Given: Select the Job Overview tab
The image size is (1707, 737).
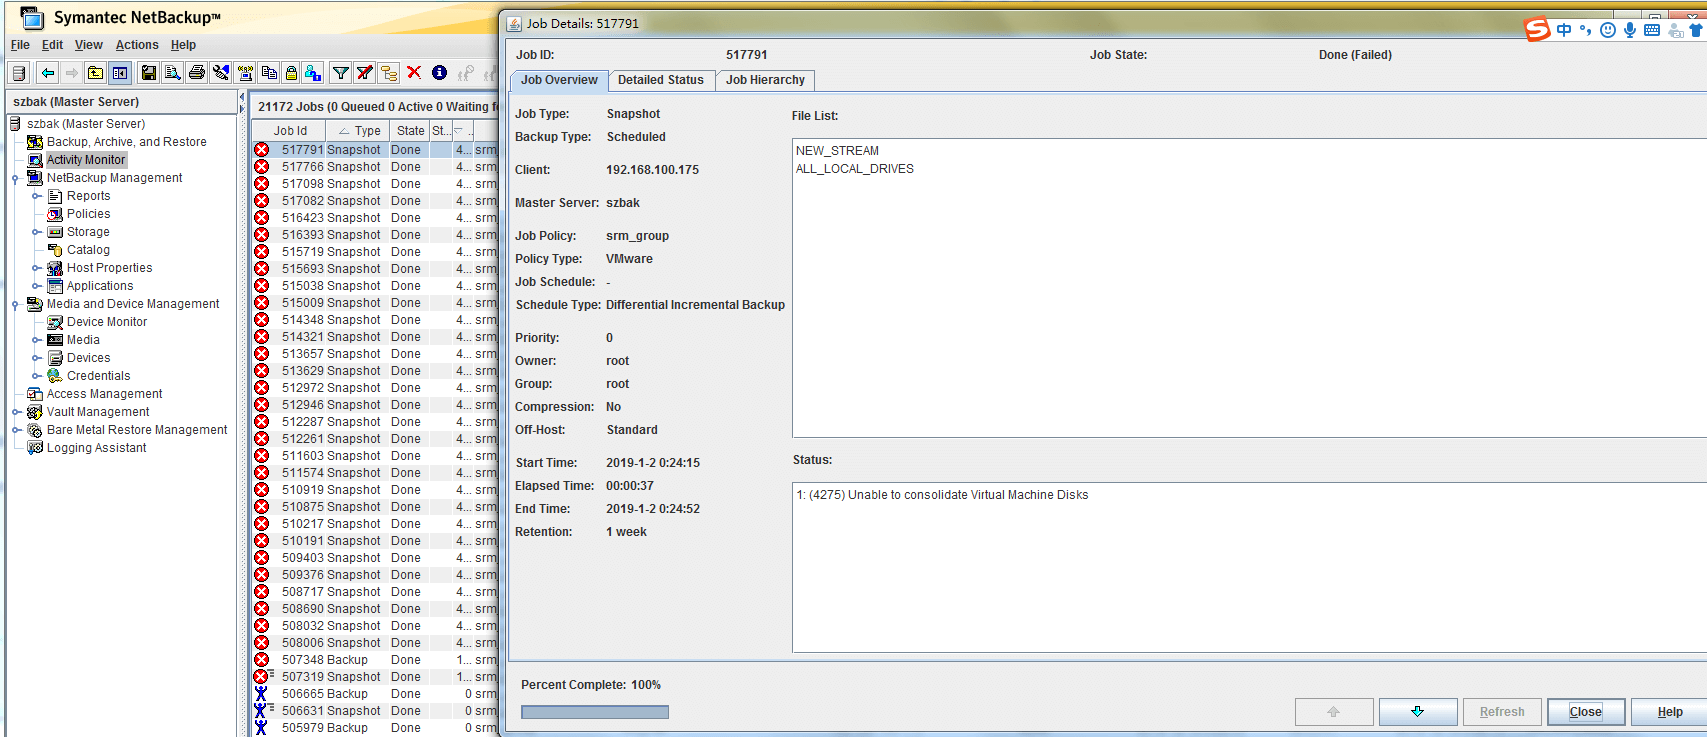Looking at the screenshot, I should tap(559, 80).
